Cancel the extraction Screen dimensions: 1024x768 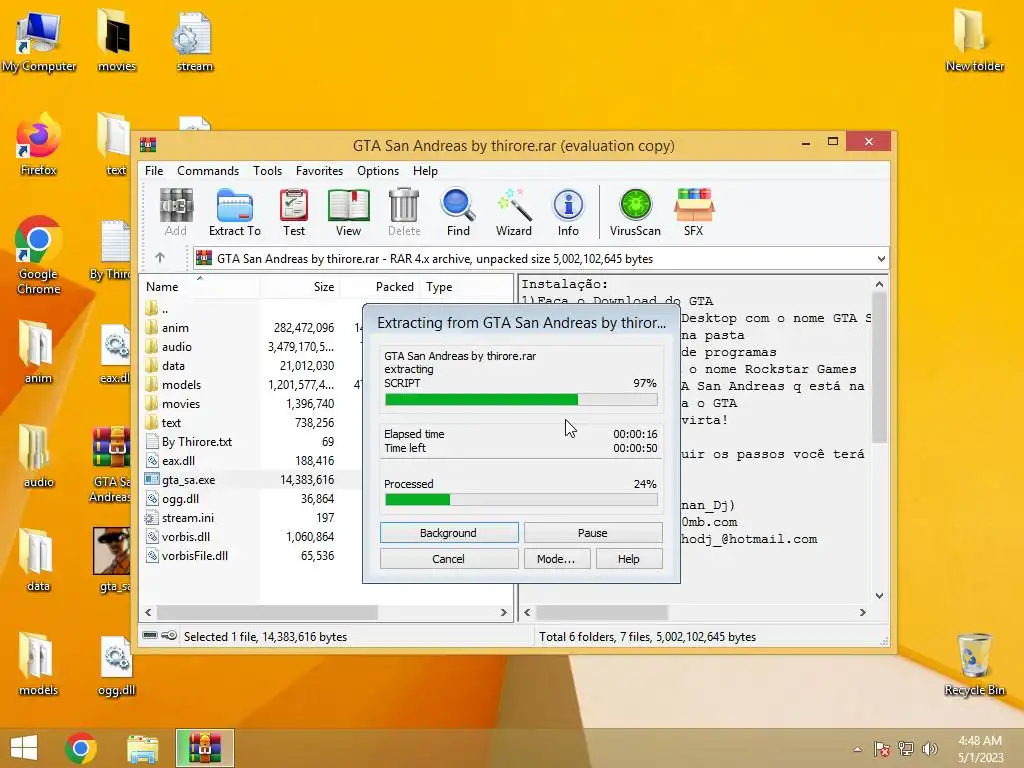click(x=449, y=559)
